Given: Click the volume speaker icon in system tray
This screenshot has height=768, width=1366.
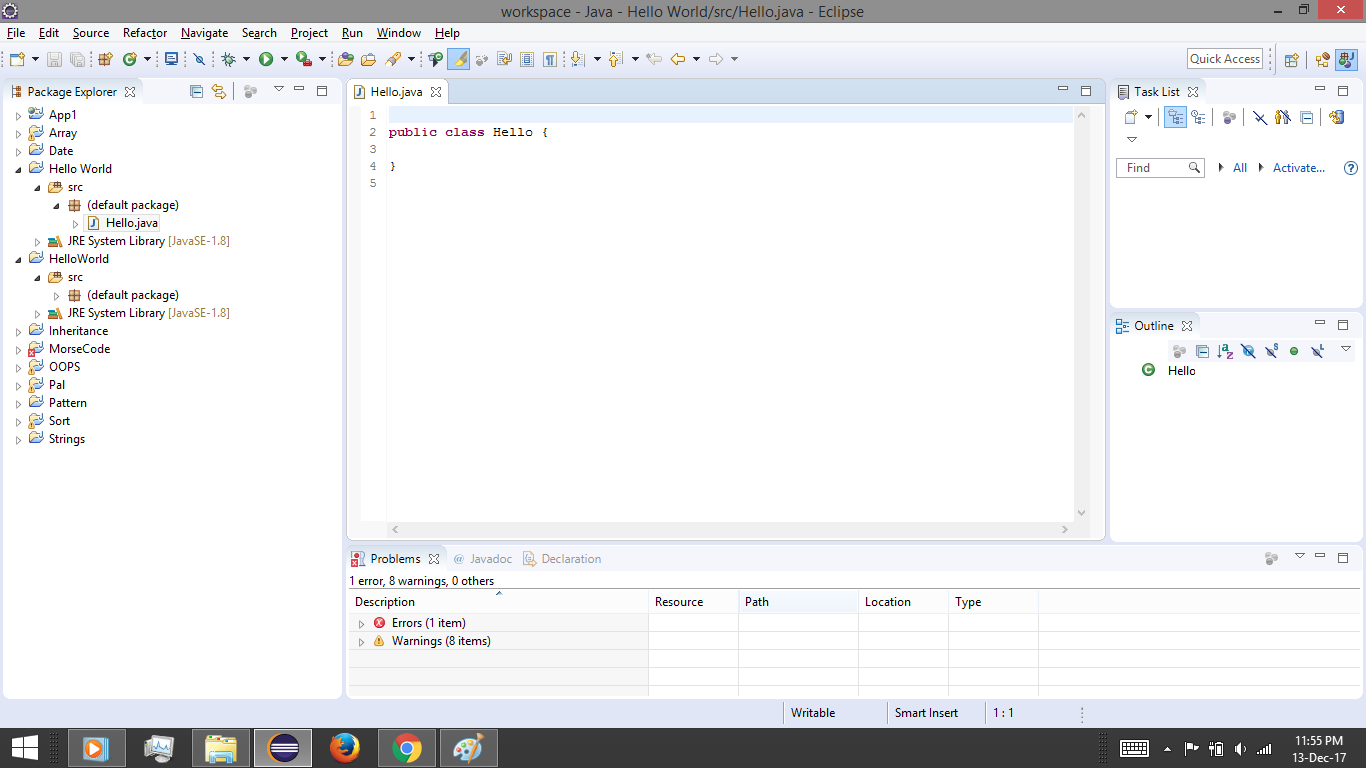Looking at the screenshot, I should coord(1241,748).
